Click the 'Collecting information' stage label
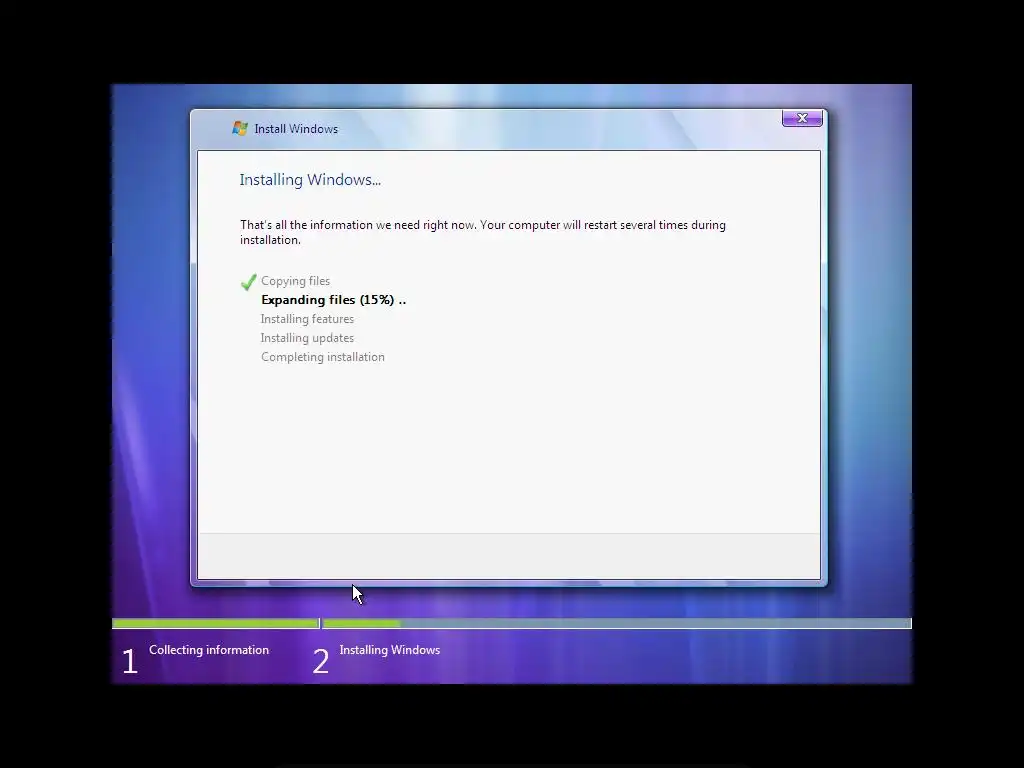1024x768 pixels. (x=209, y=650)
